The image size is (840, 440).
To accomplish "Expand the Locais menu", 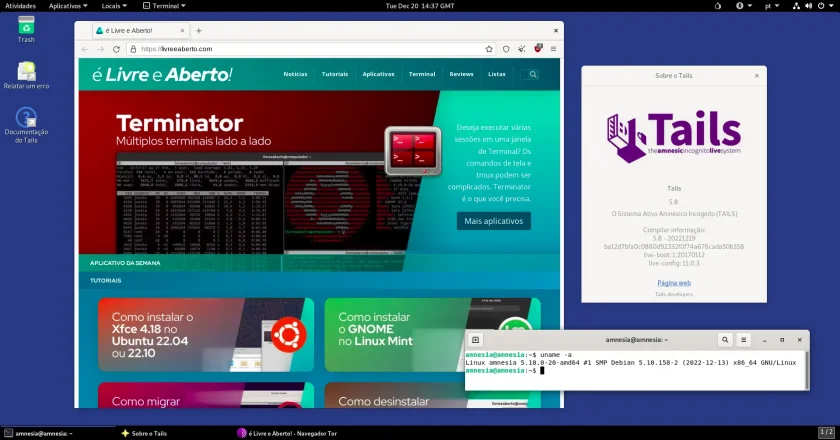I will point(114,6).
